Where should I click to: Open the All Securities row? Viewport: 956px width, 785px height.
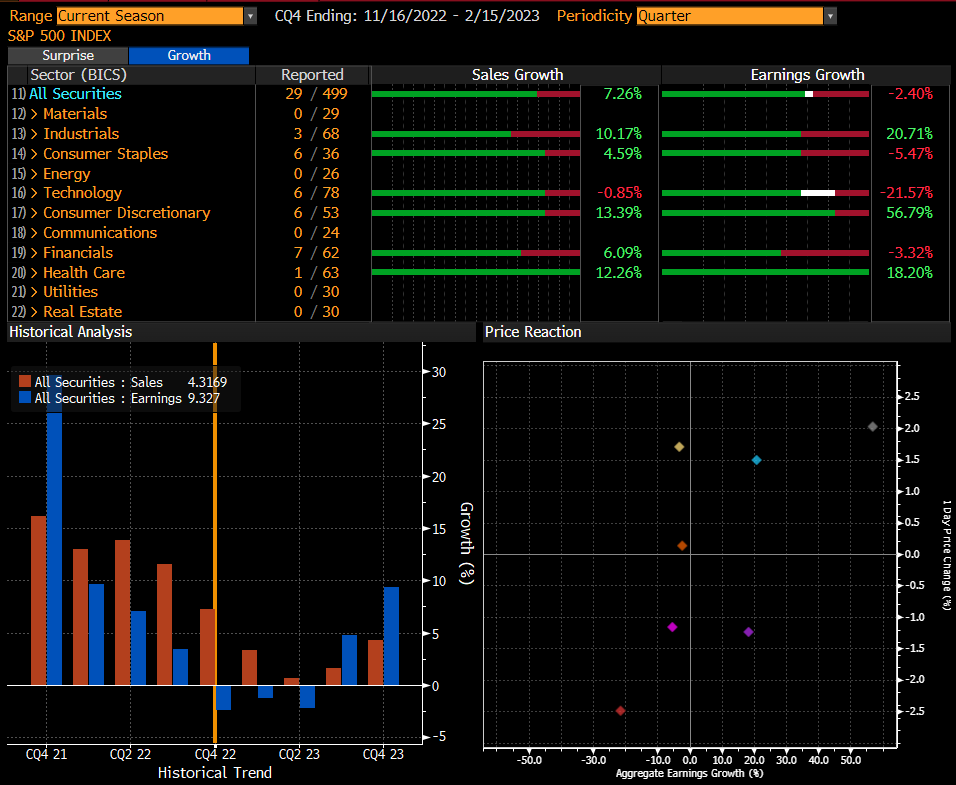point(75,94)
